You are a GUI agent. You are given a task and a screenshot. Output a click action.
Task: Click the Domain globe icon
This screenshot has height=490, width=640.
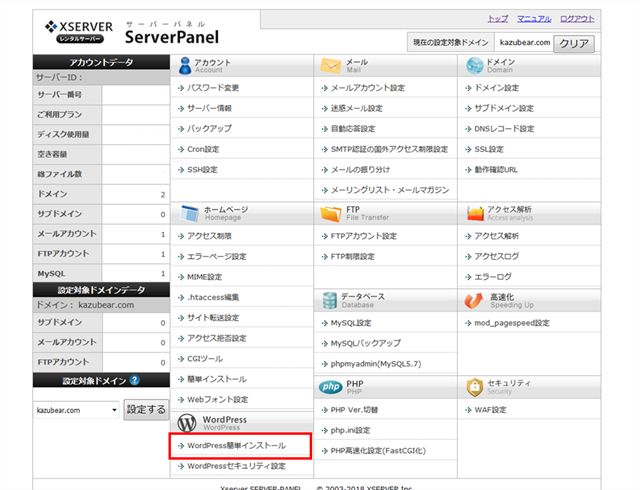474,65
